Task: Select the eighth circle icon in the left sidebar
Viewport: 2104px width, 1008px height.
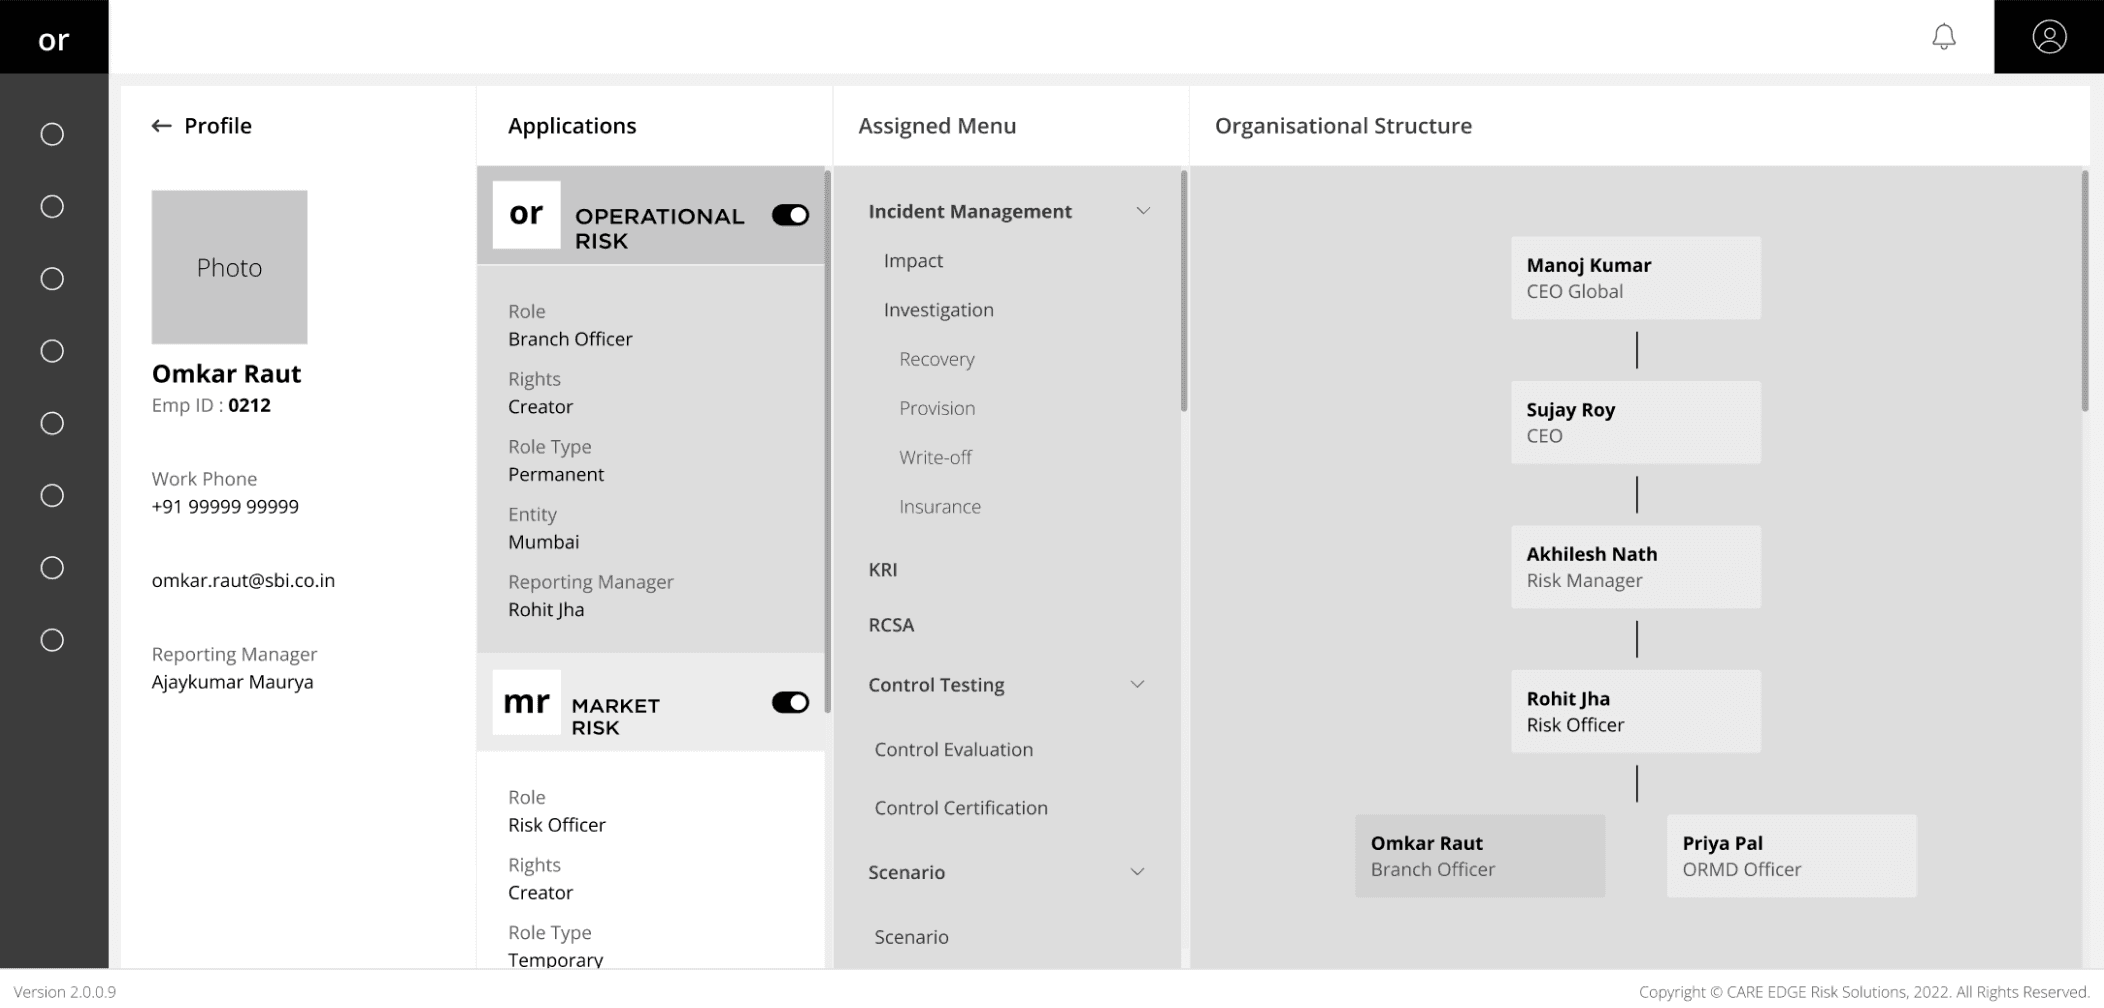Action: pyautogui.click(x=52, y=640)
